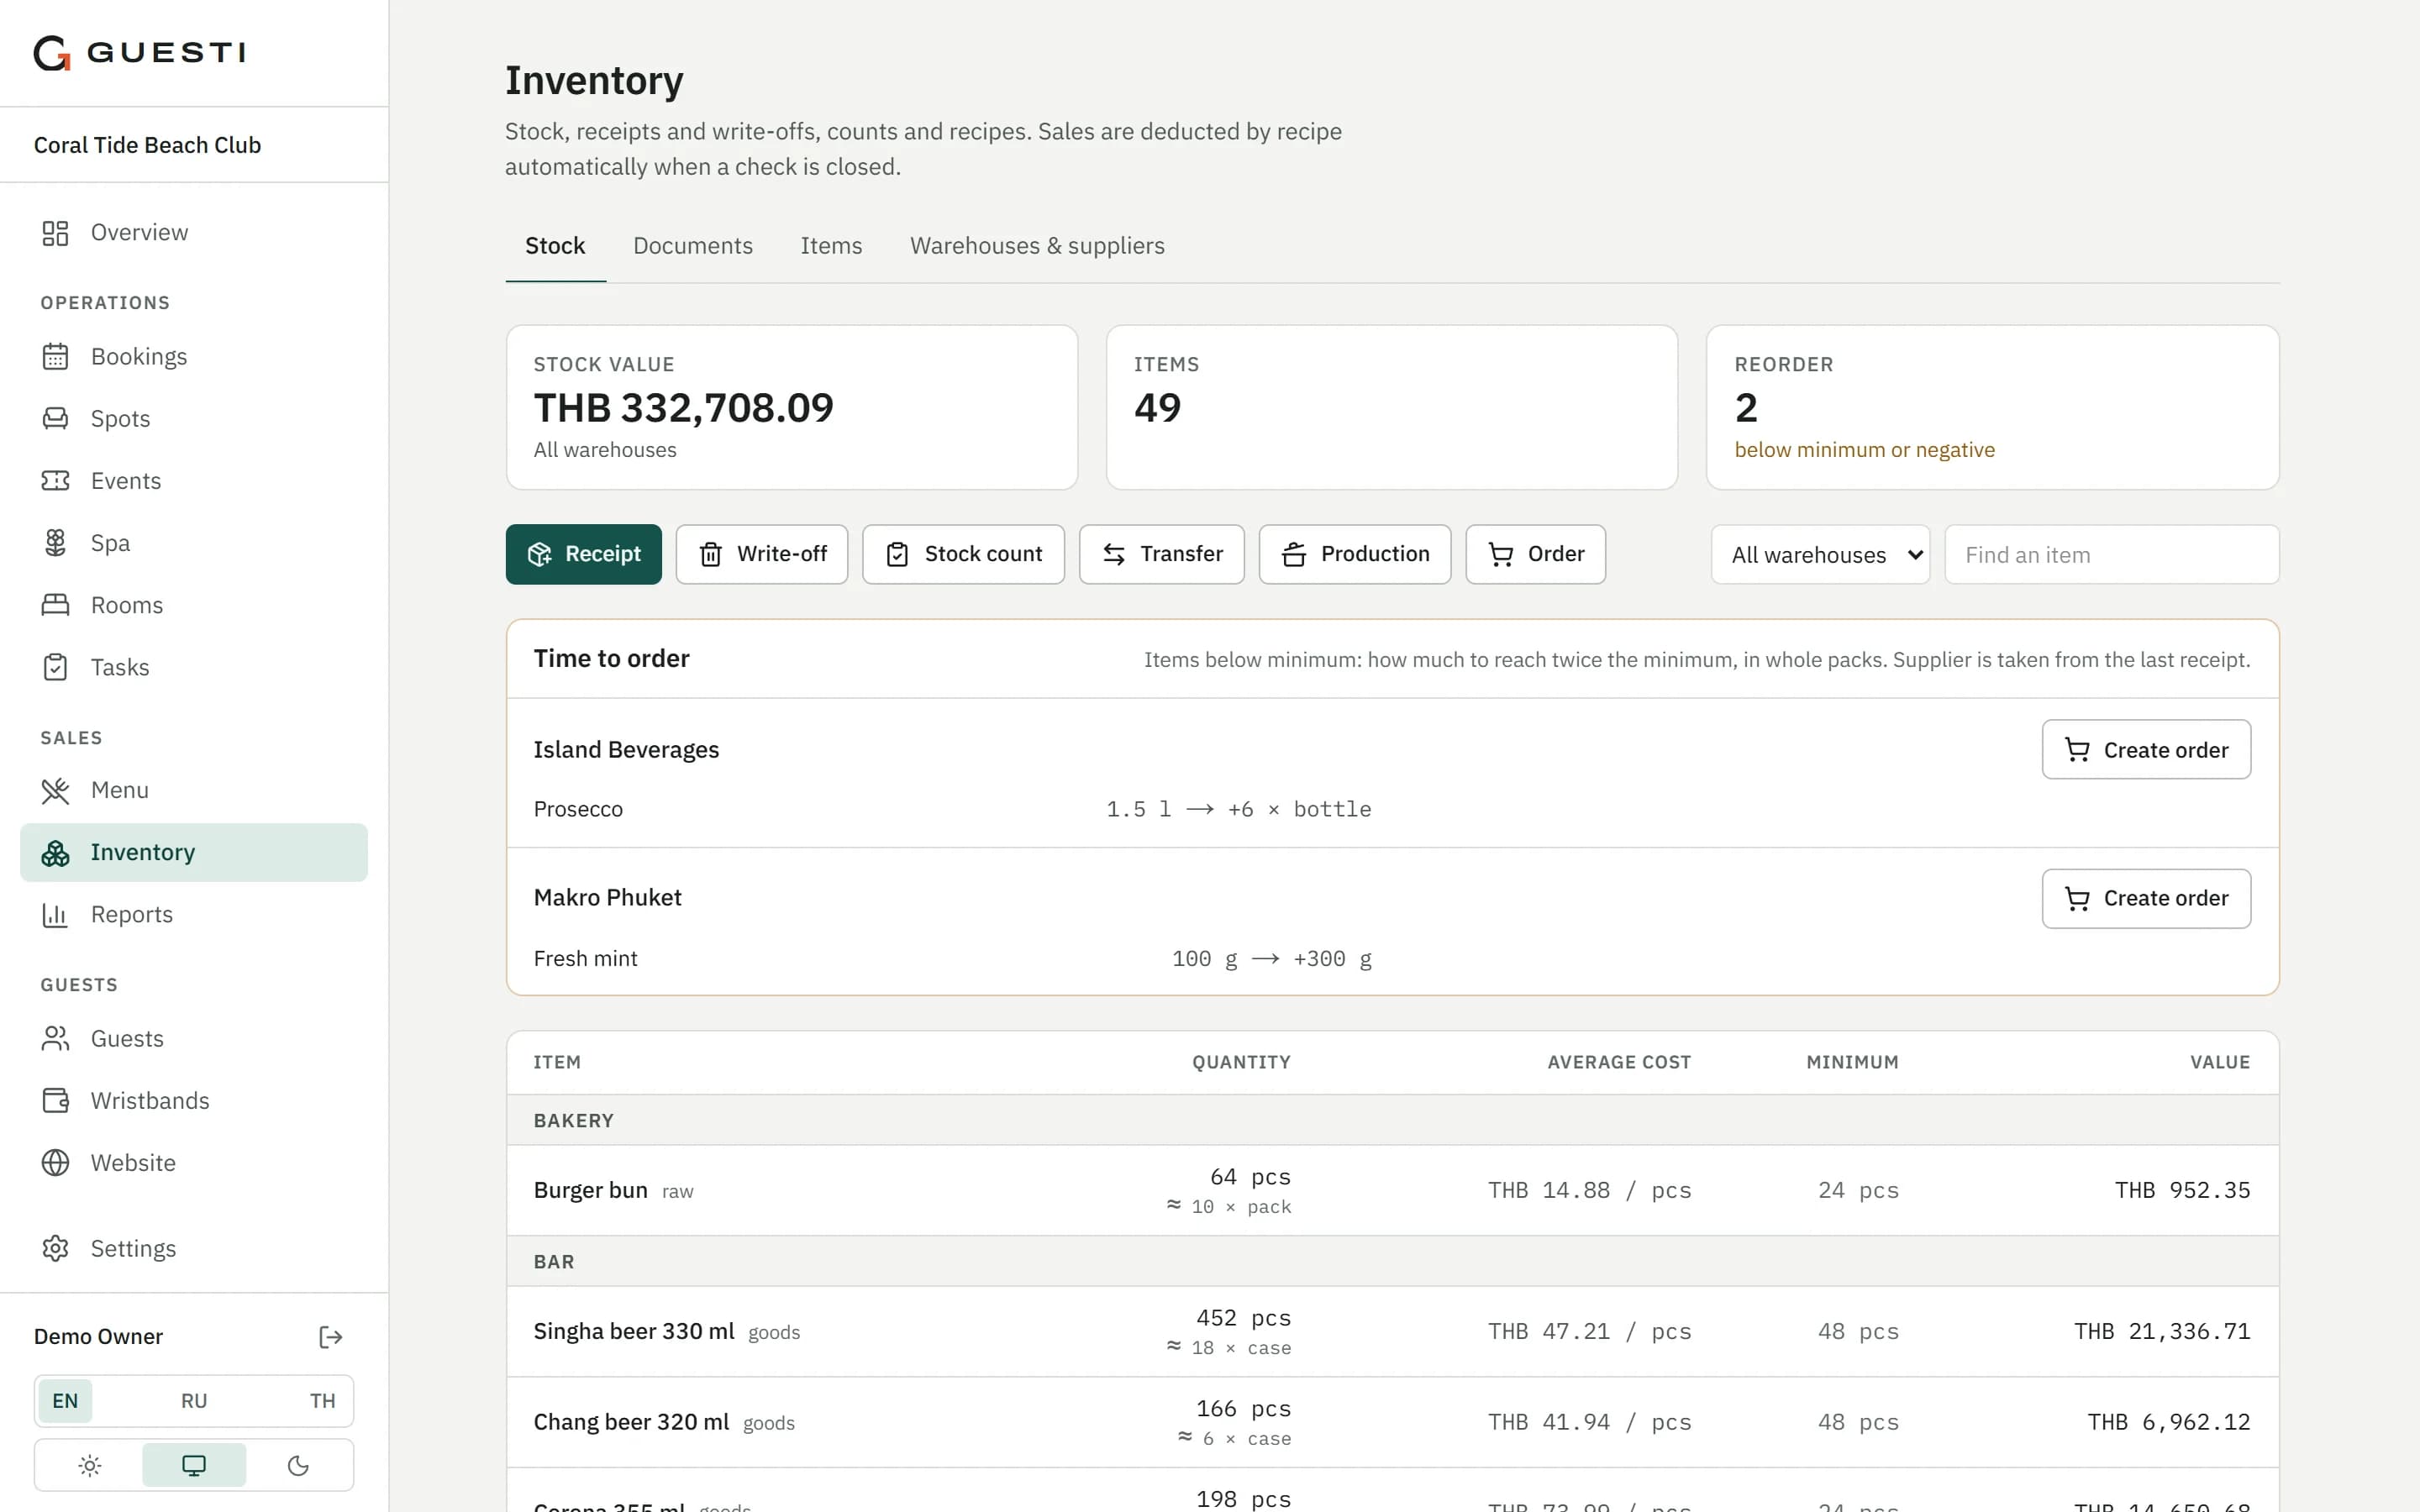Focus the Find an item field
The width and height of the screenshot is (2420, 1512).
point(2111,555)
